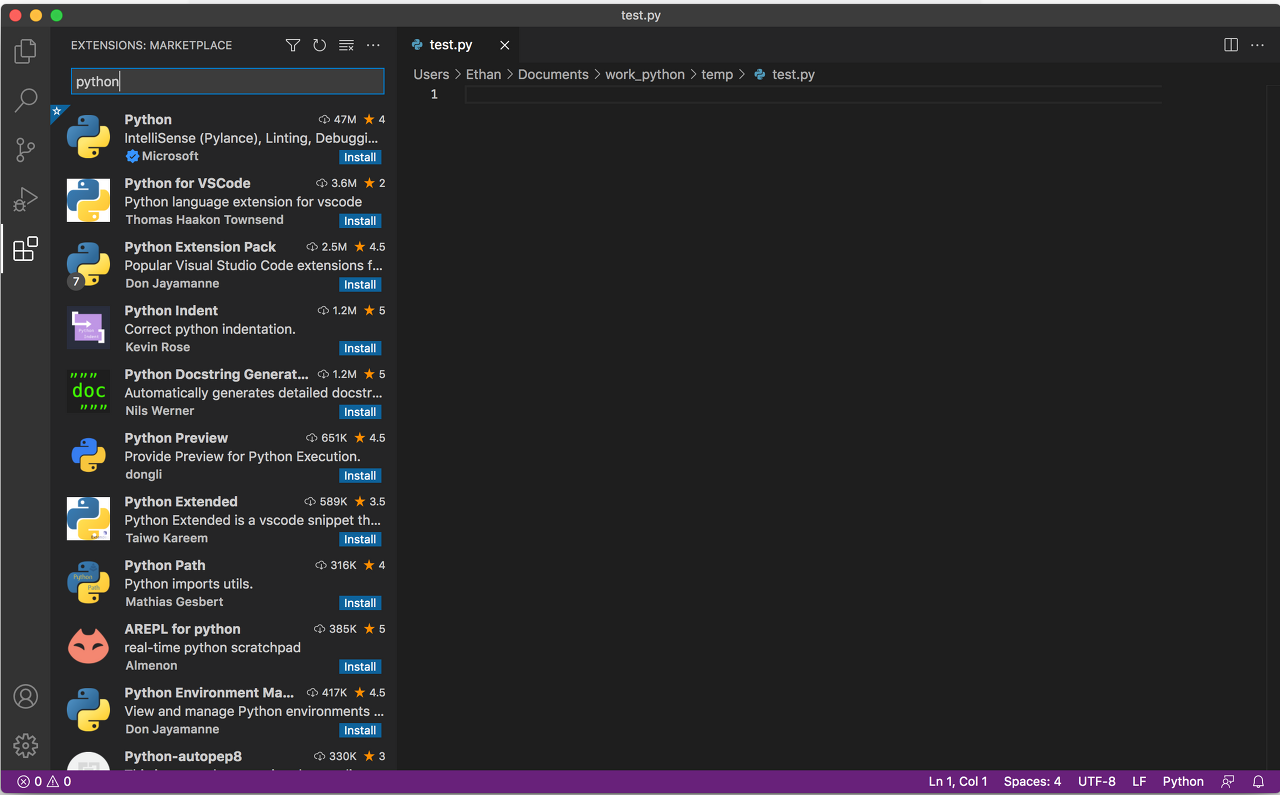Click the Ethan breadcrumb
The height and width of the screenshot is (795, 1280).
tap(483, 75)
